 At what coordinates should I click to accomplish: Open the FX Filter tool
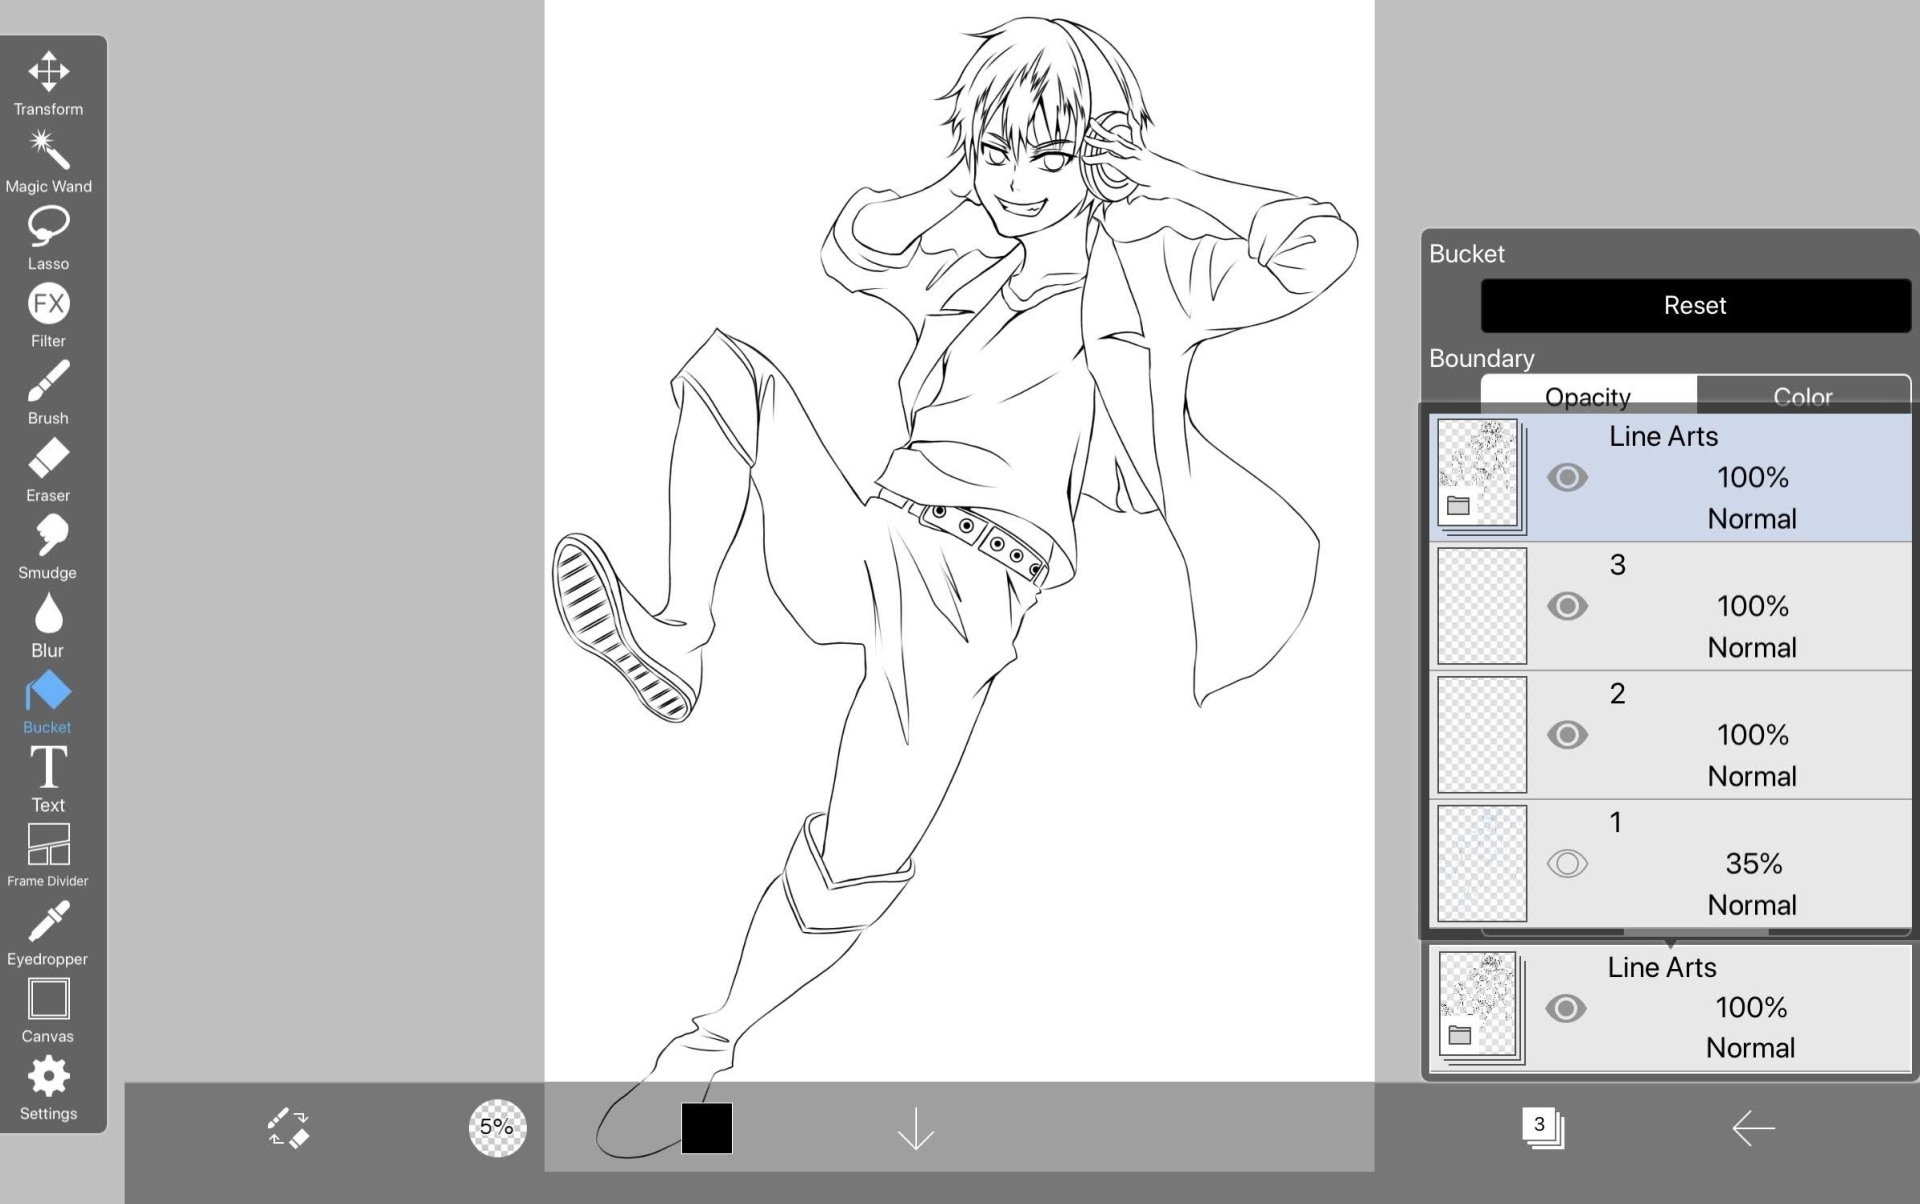[48, 315]
